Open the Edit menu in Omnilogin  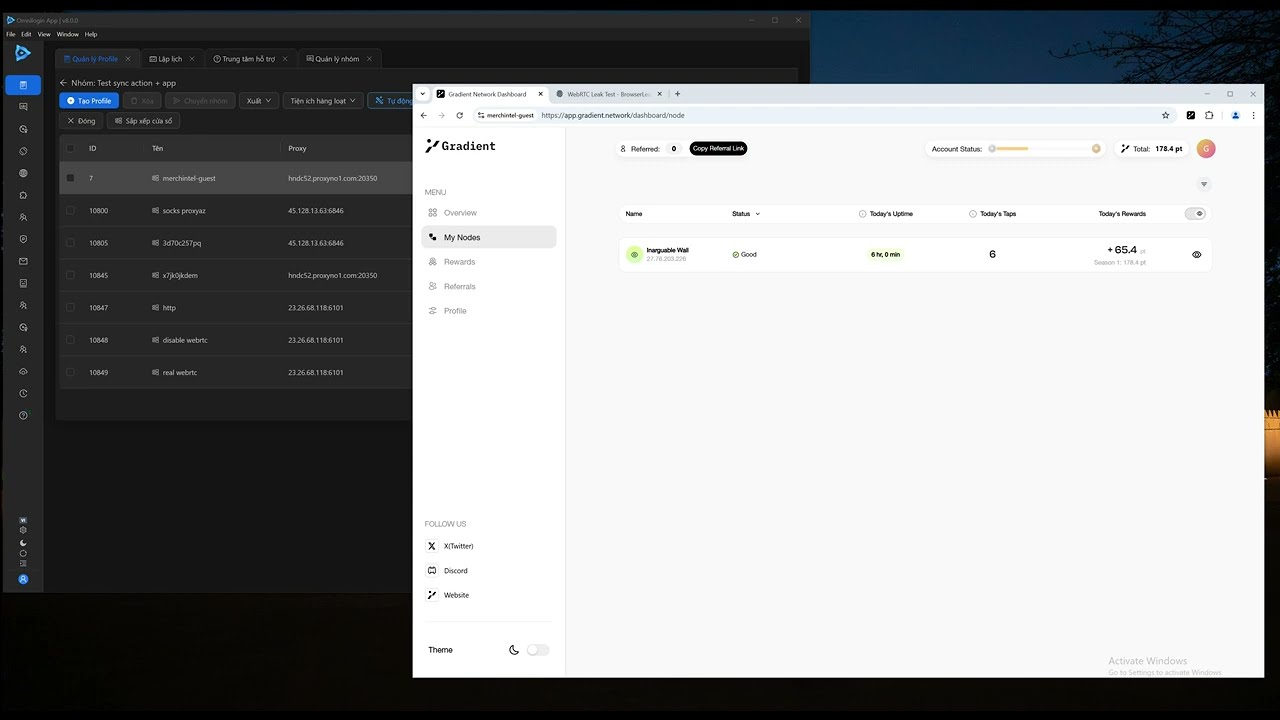click(26, 34)
